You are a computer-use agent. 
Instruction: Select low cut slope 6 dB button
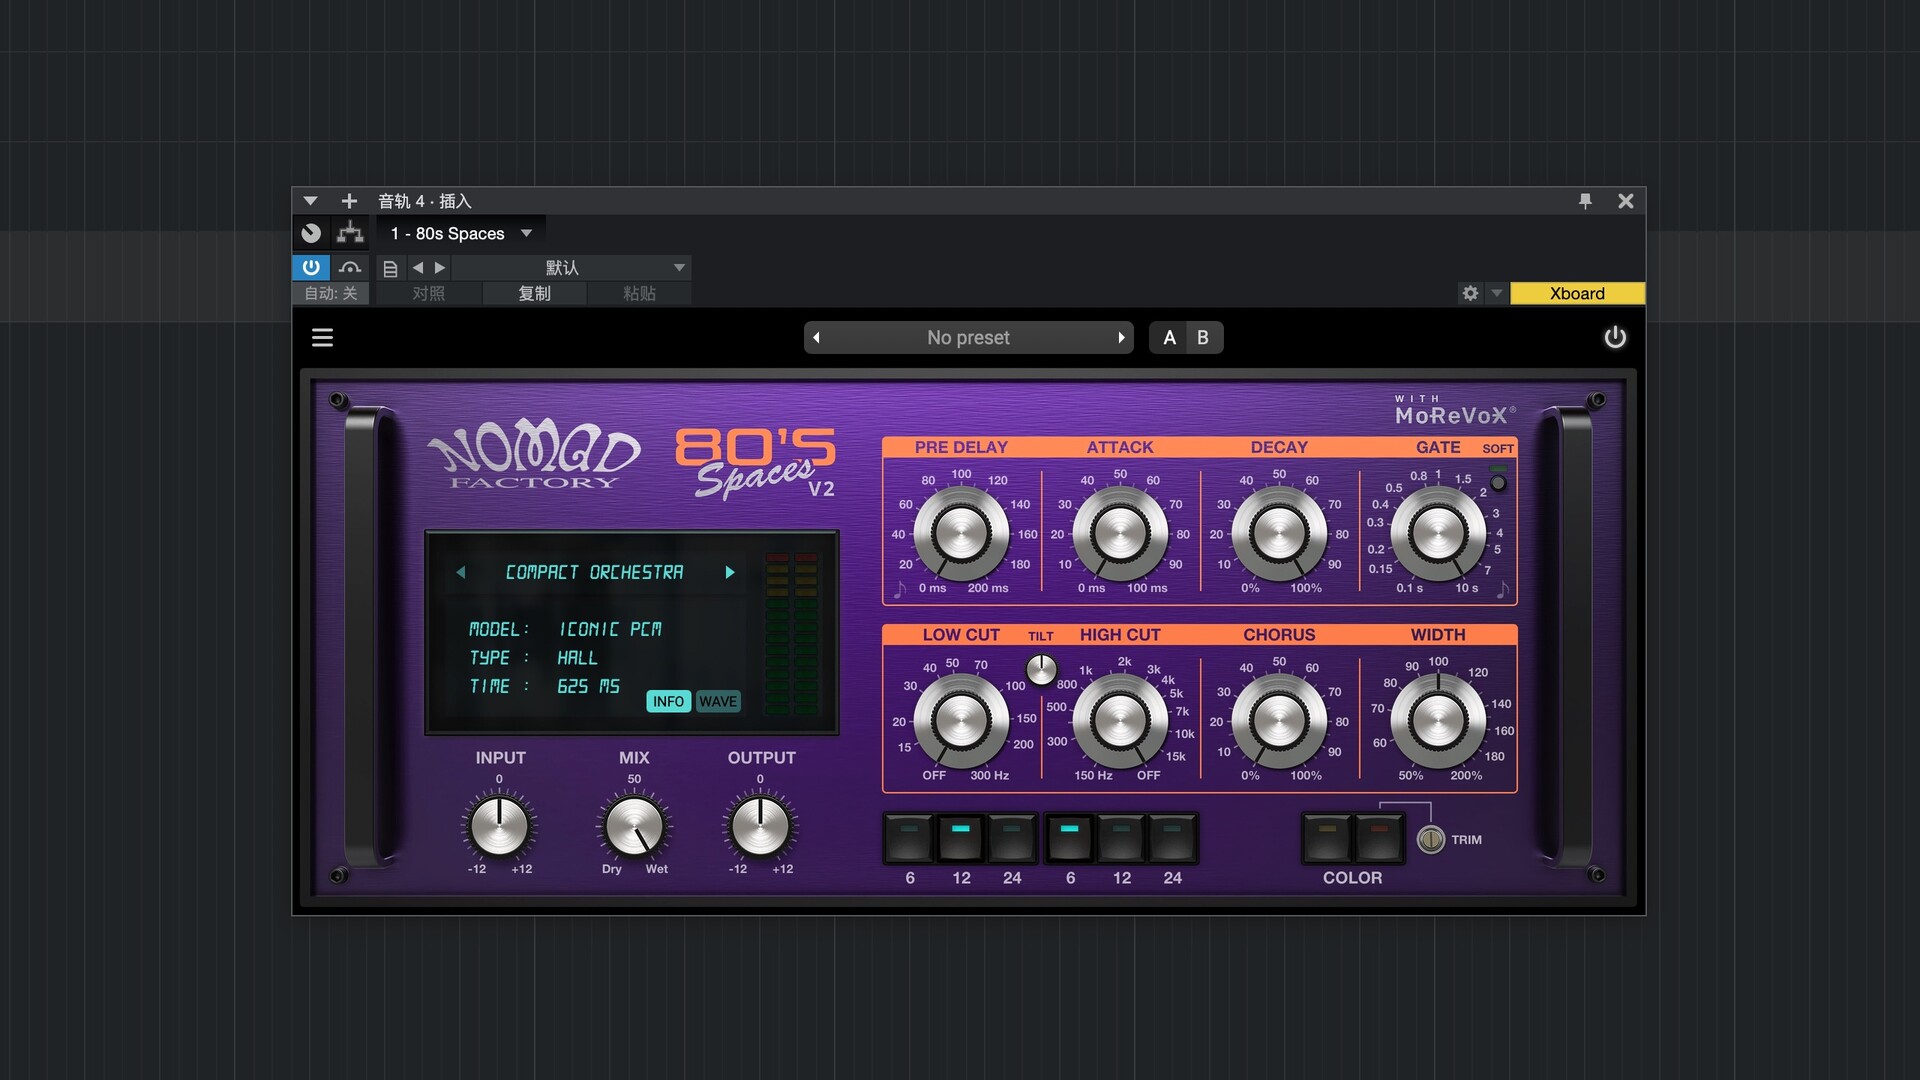pyautogui.click(x=909, y=838)
